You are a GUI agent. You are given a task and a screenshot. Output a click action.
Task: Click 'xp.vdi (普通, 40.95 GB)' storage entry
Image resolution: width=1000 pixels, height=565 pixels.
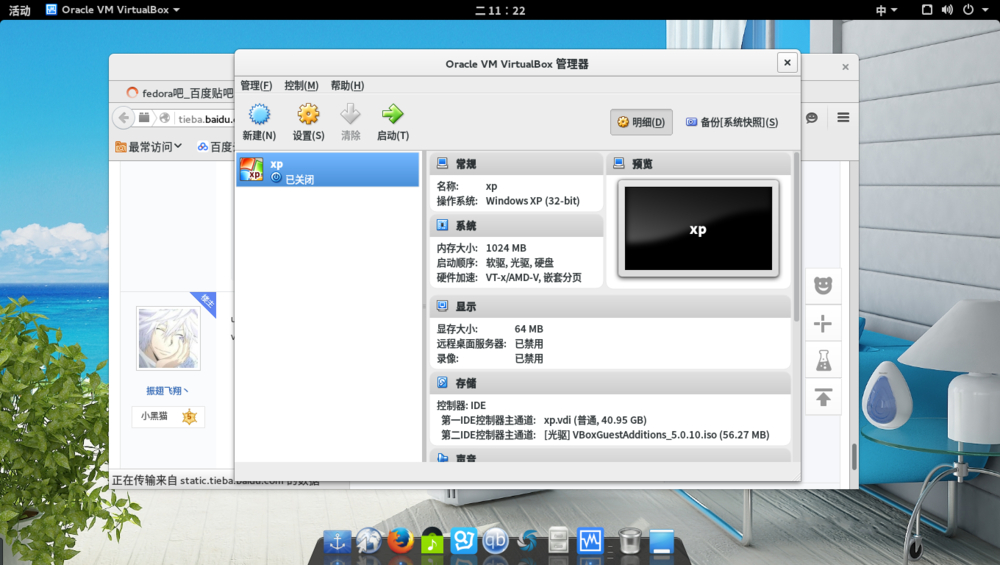(x=595, y=420)
